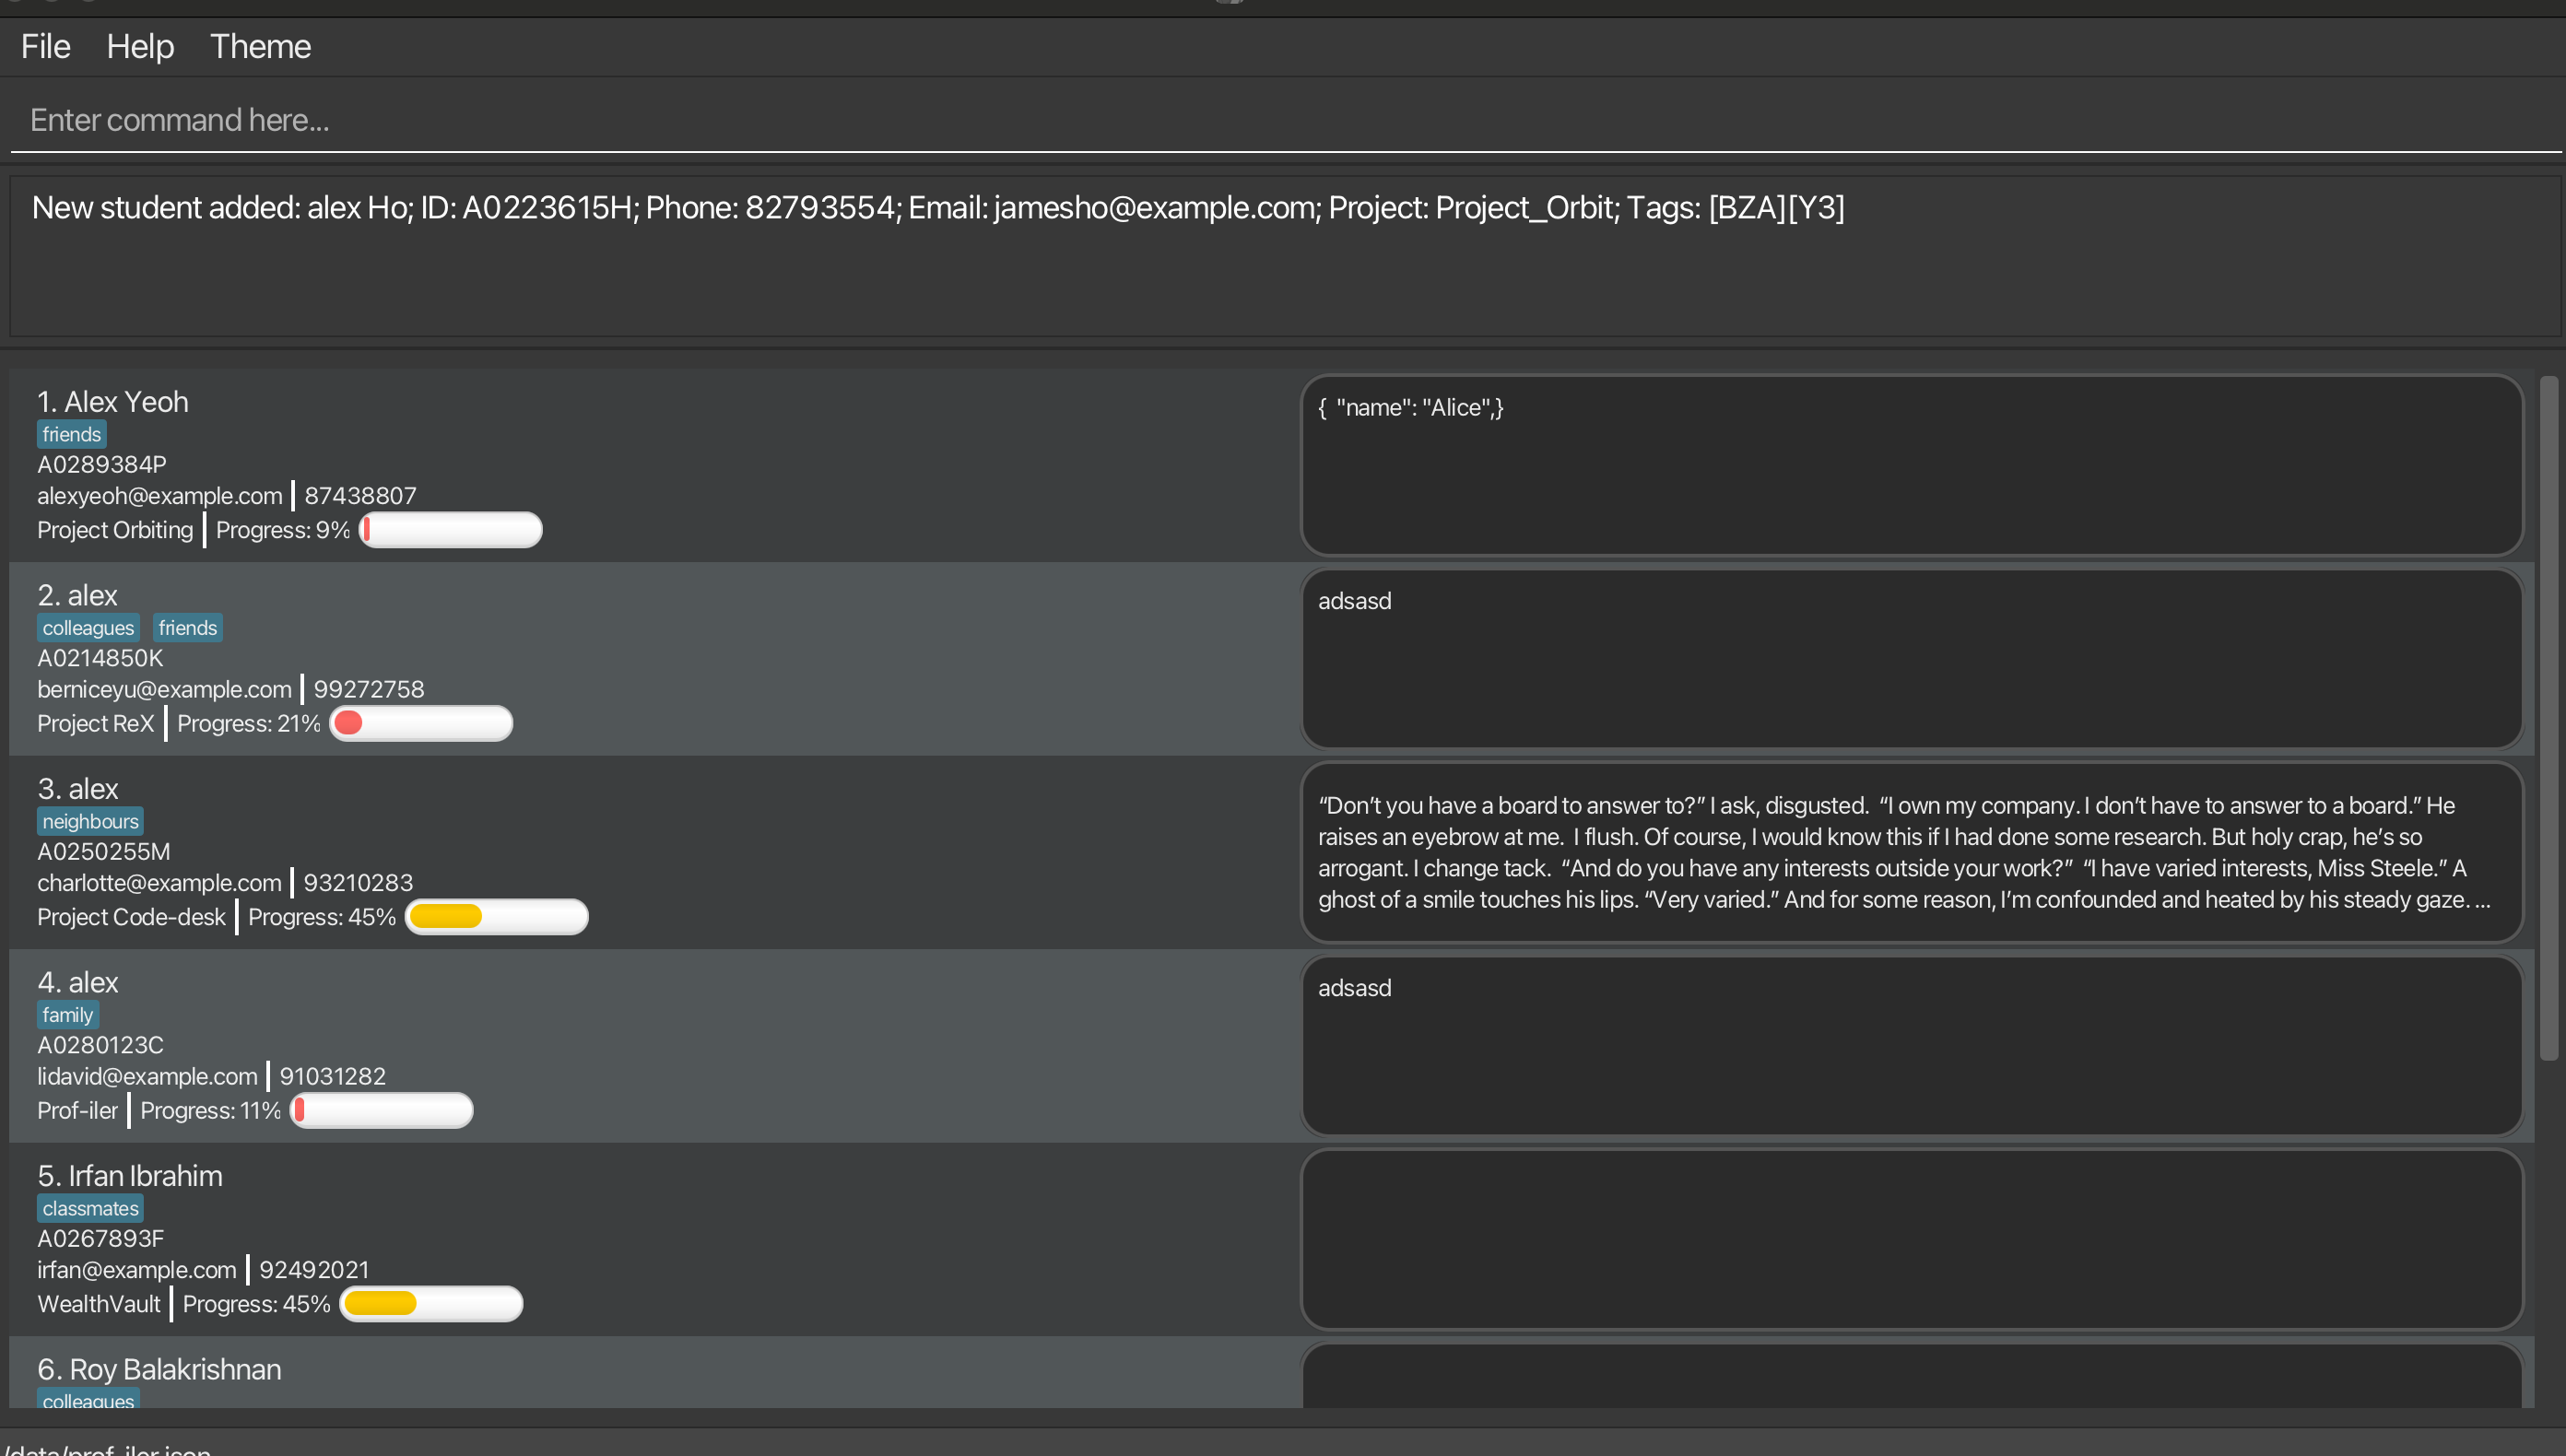The width and height of the screenshot is (2566, 1456).
Task: Click email lidavid@example.com
Action: pos(147,1076)
